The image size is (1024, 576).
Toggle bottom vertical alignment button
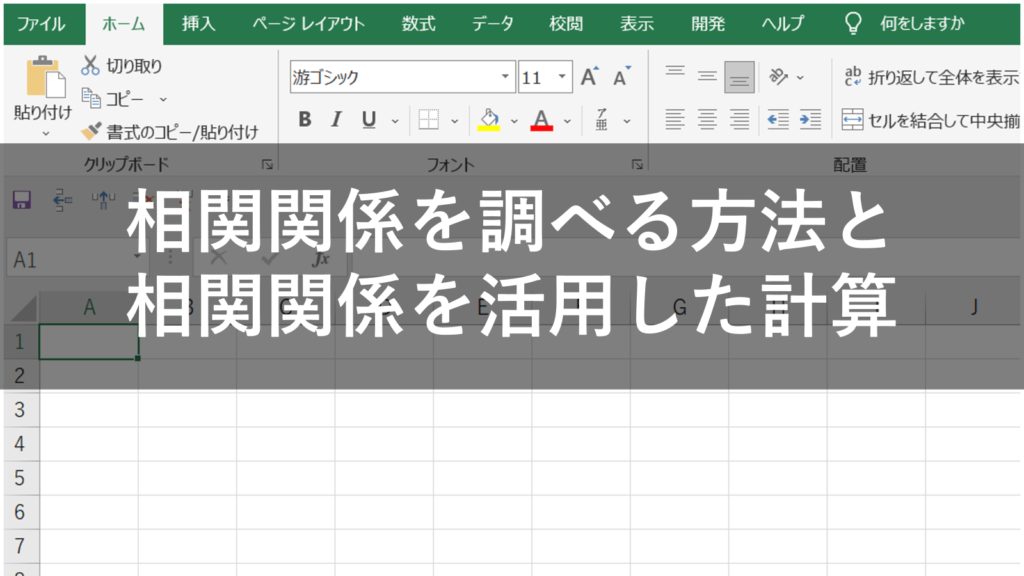(x=739, y=77)
